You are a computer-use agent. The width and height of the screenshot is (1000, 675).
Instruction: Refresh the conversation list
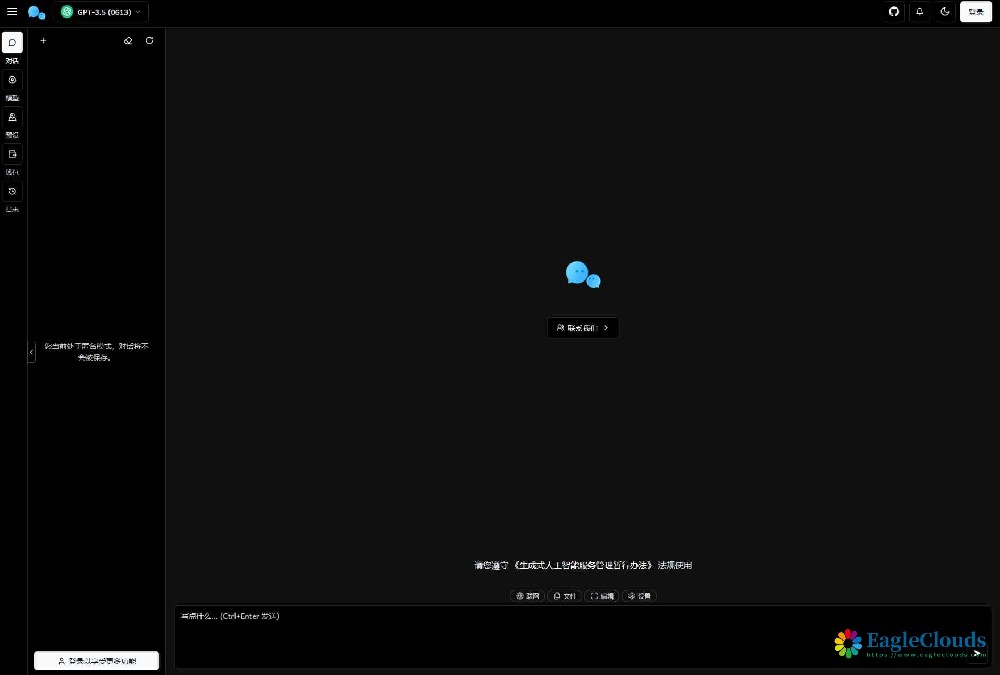click(150, 41)
